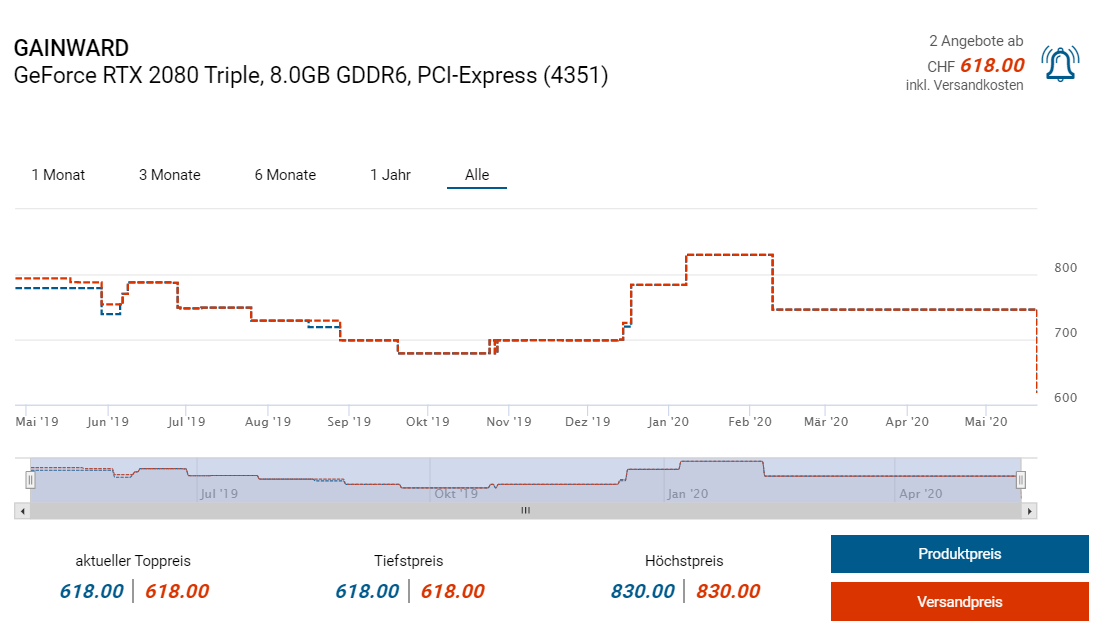Click the blue 618.00 under Tiefstpreis

point(367,592)
